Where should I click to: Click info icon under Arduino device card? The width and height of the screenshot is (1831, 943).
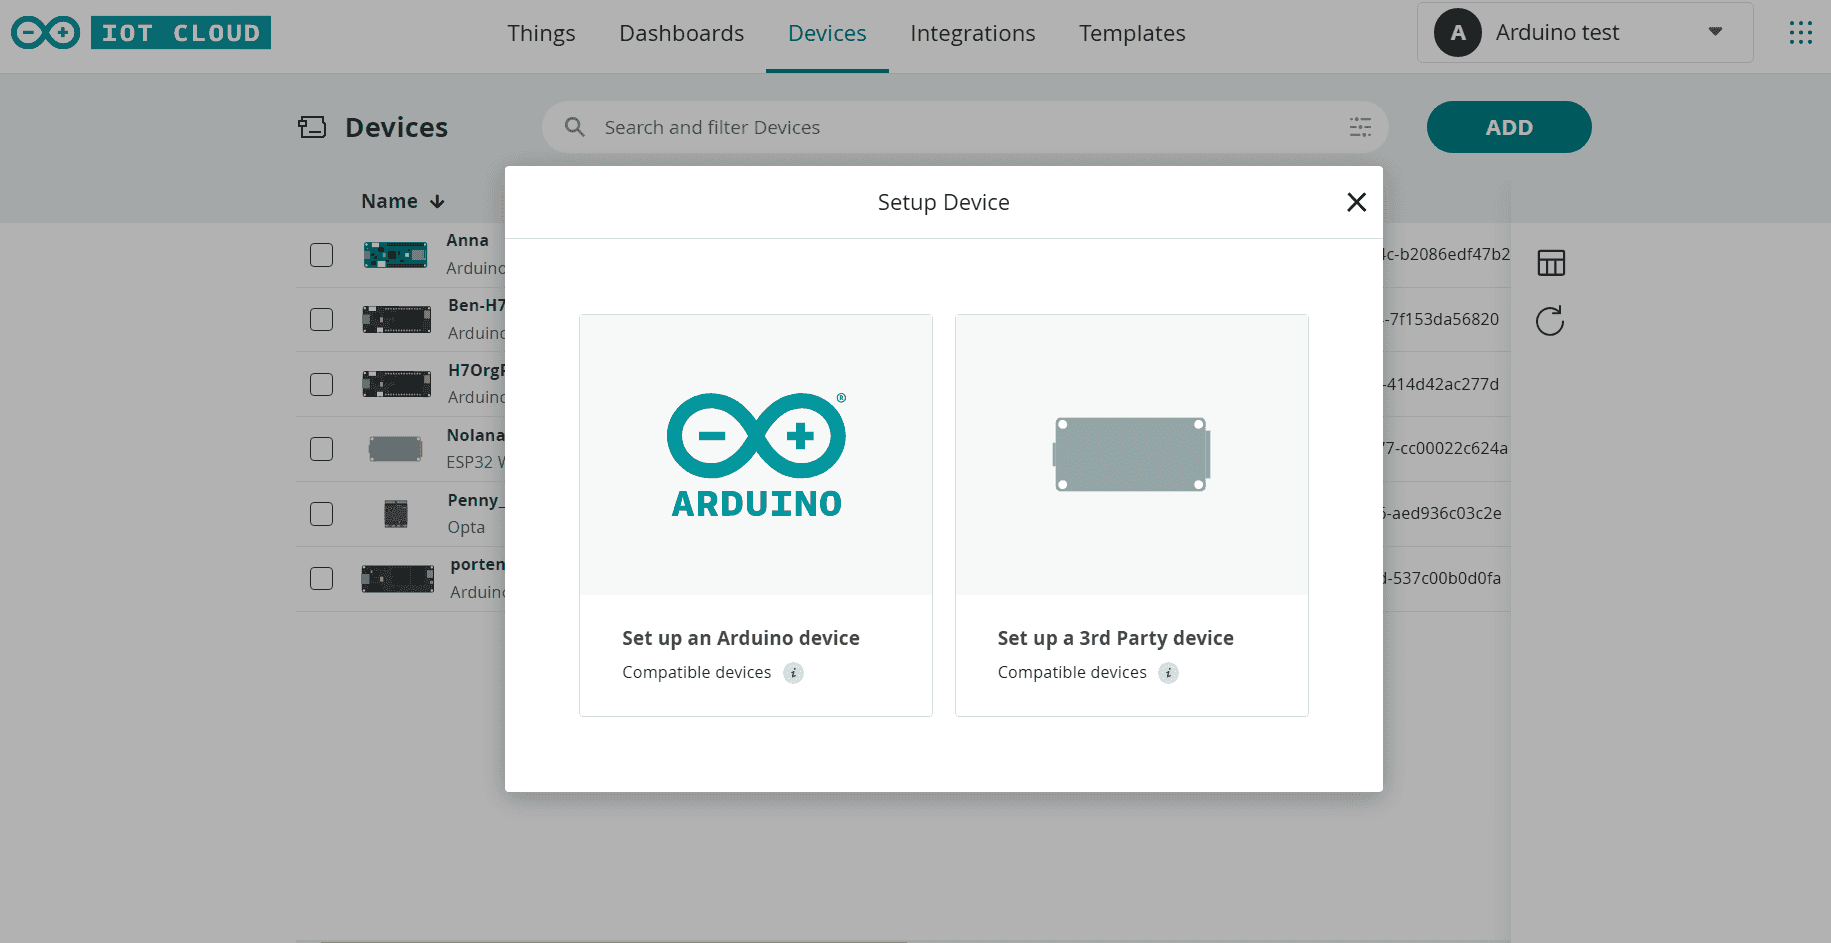793,673
